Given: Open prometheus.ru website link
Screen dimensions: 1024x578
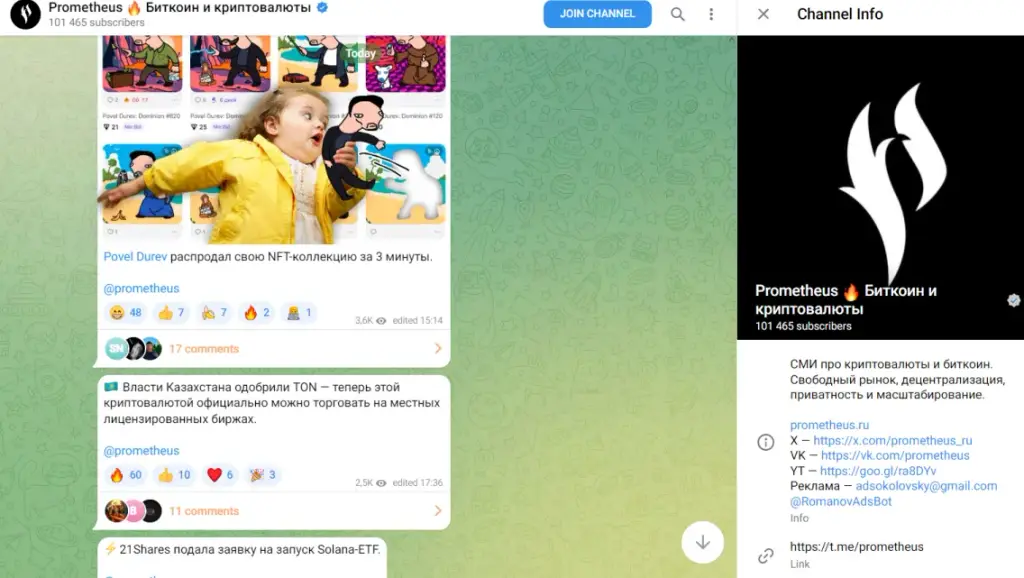Looking at the screenshot, I should coord(829,425).
